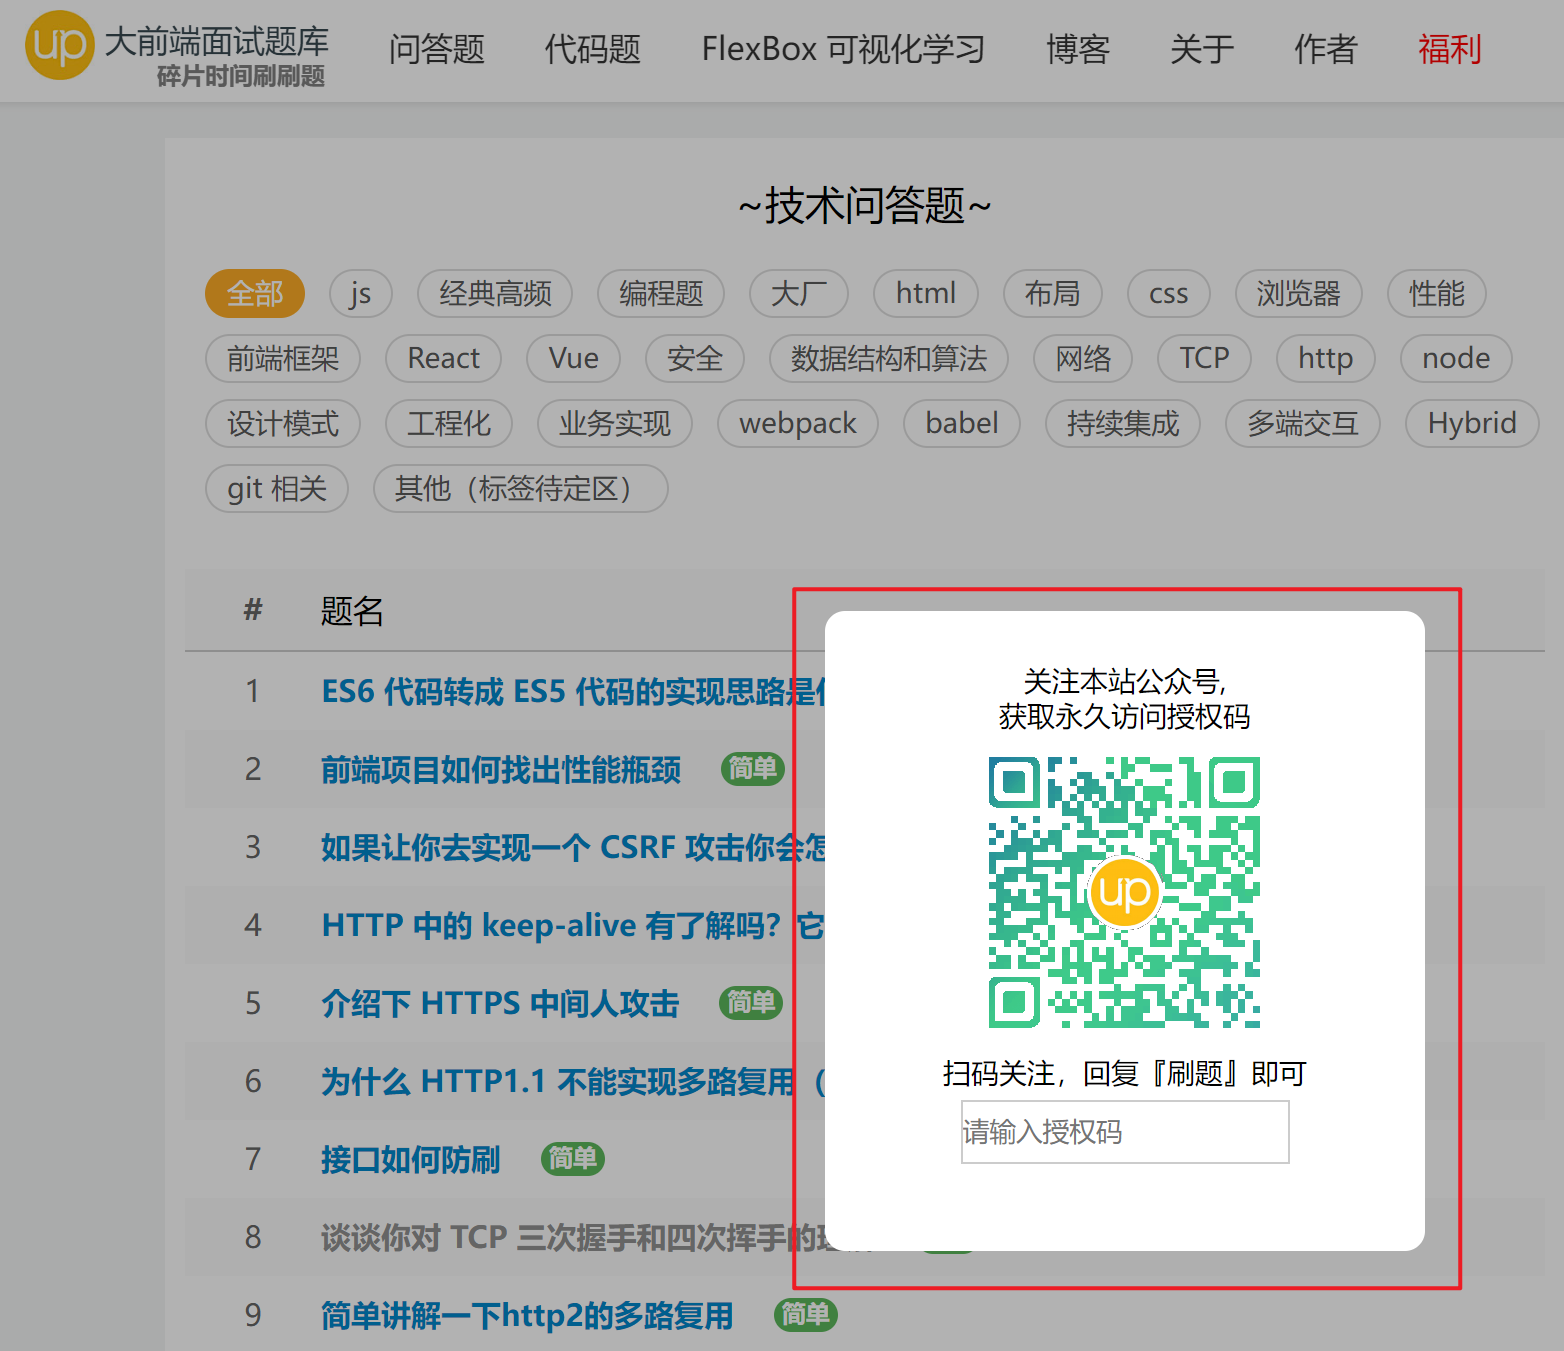1564x1351 pixels.
Task: Open 简单讲解一下http2的多路复用 question
Action: 527,1315
